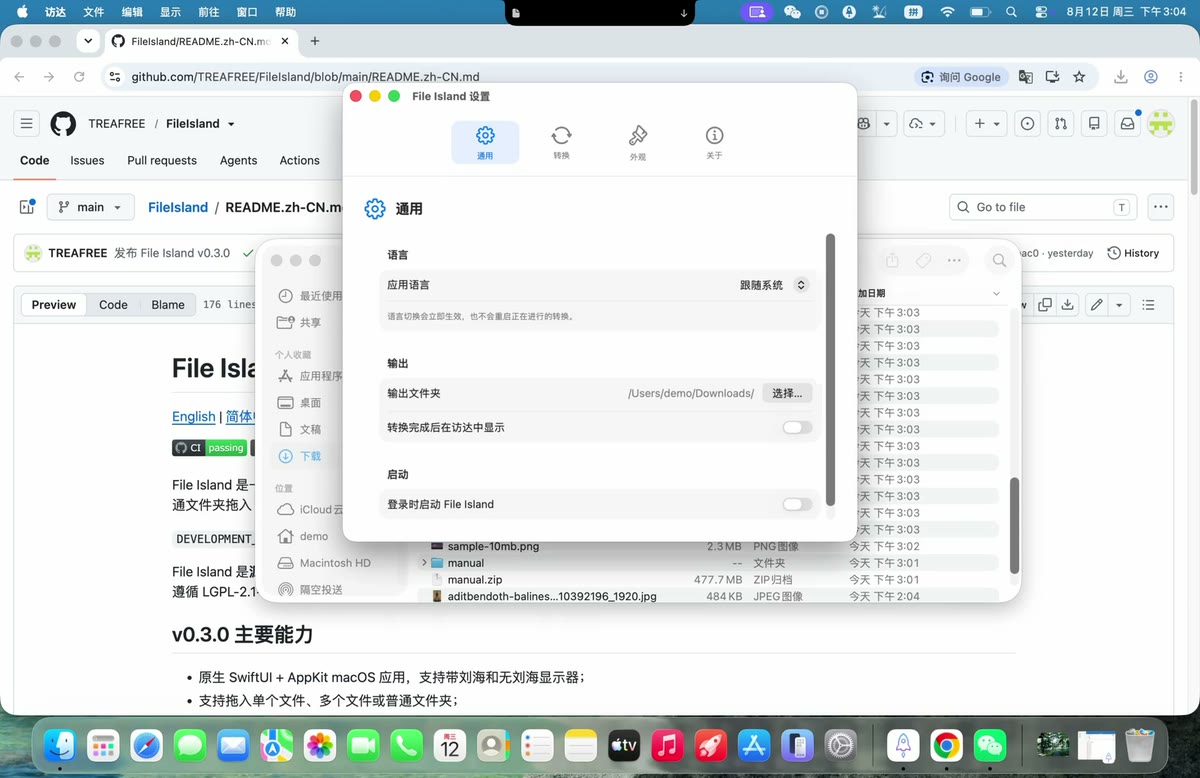Open commit History link
The image size is (1200, 778).
coord(1133,253)
